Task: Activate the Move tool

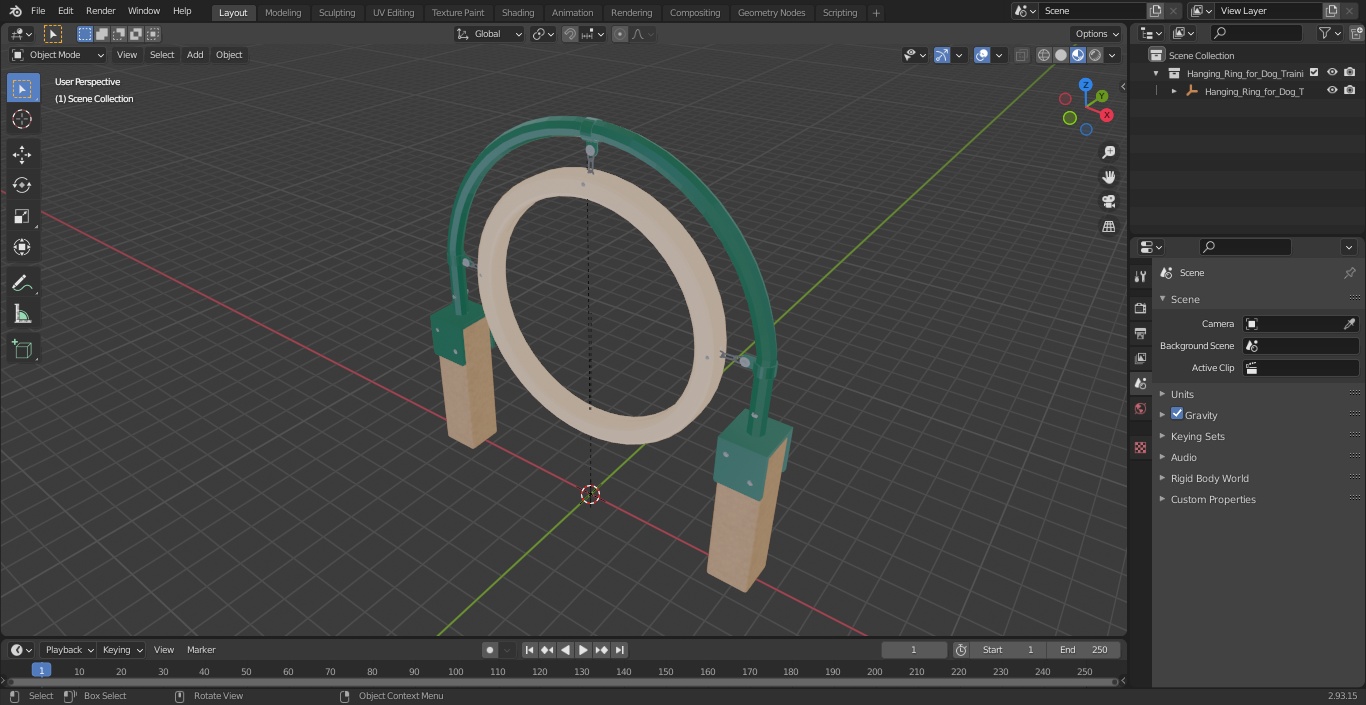Action: point(22,154)
